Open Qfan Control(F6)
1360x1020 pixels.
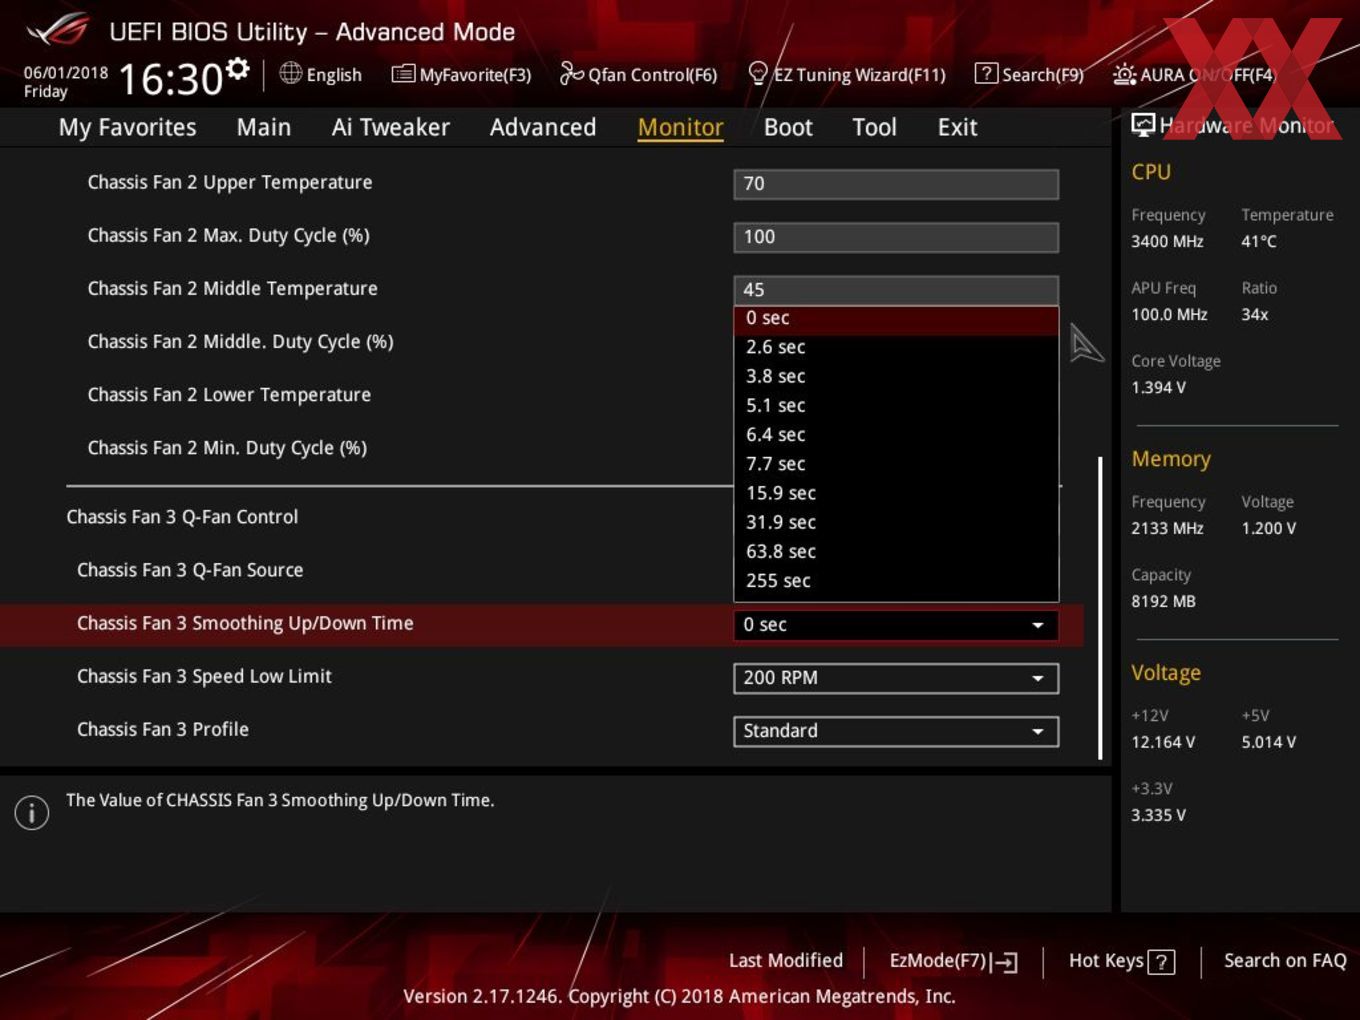(x=638, y=74)
